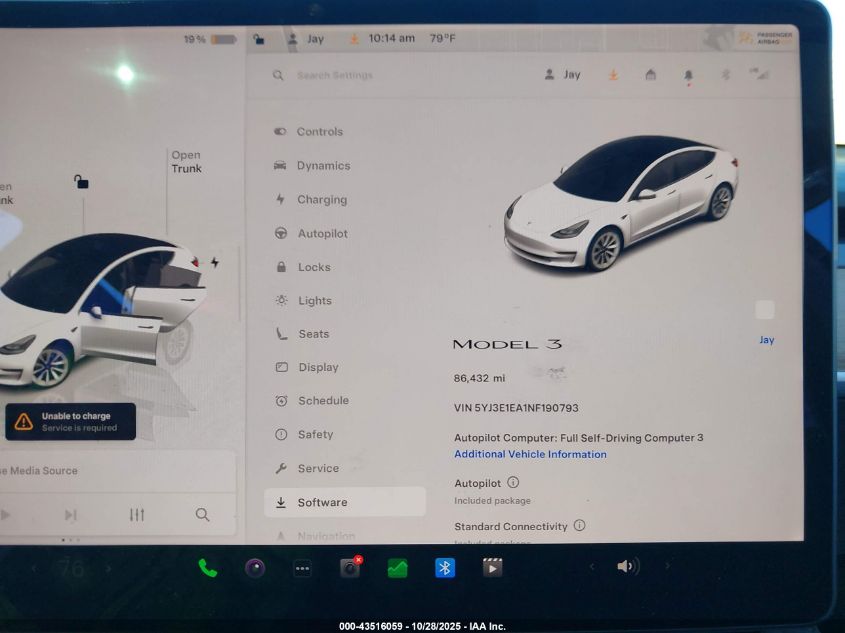
Task: Toggle the lock icon in status bar
Action: point(259,39)
